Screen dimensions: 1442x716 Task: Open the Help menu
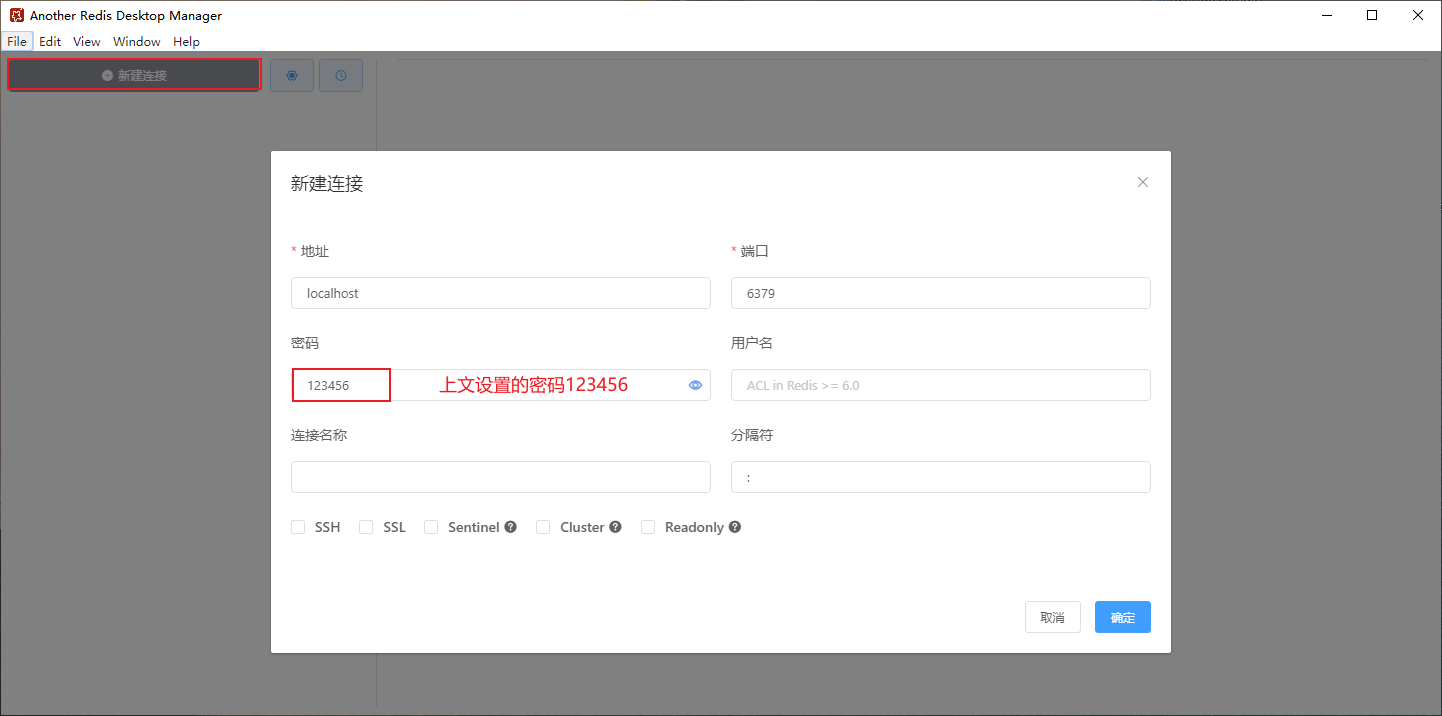[186, 41]
